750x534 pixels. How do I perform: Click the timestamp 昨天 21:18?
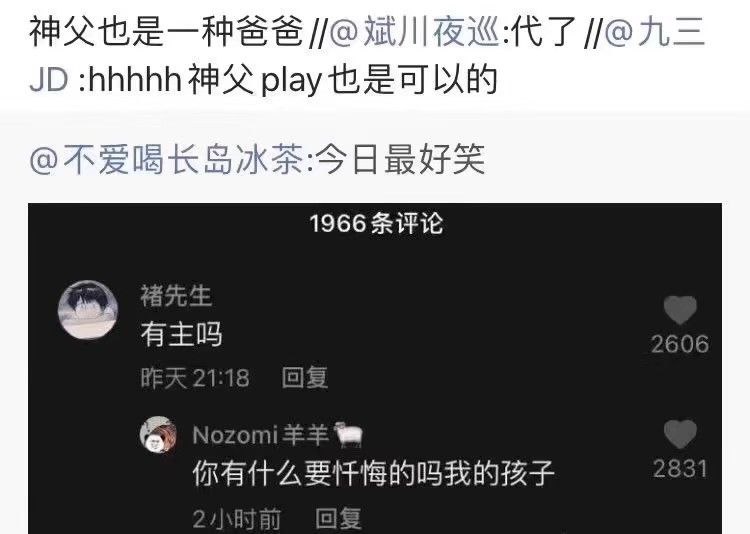click(195, 378)
